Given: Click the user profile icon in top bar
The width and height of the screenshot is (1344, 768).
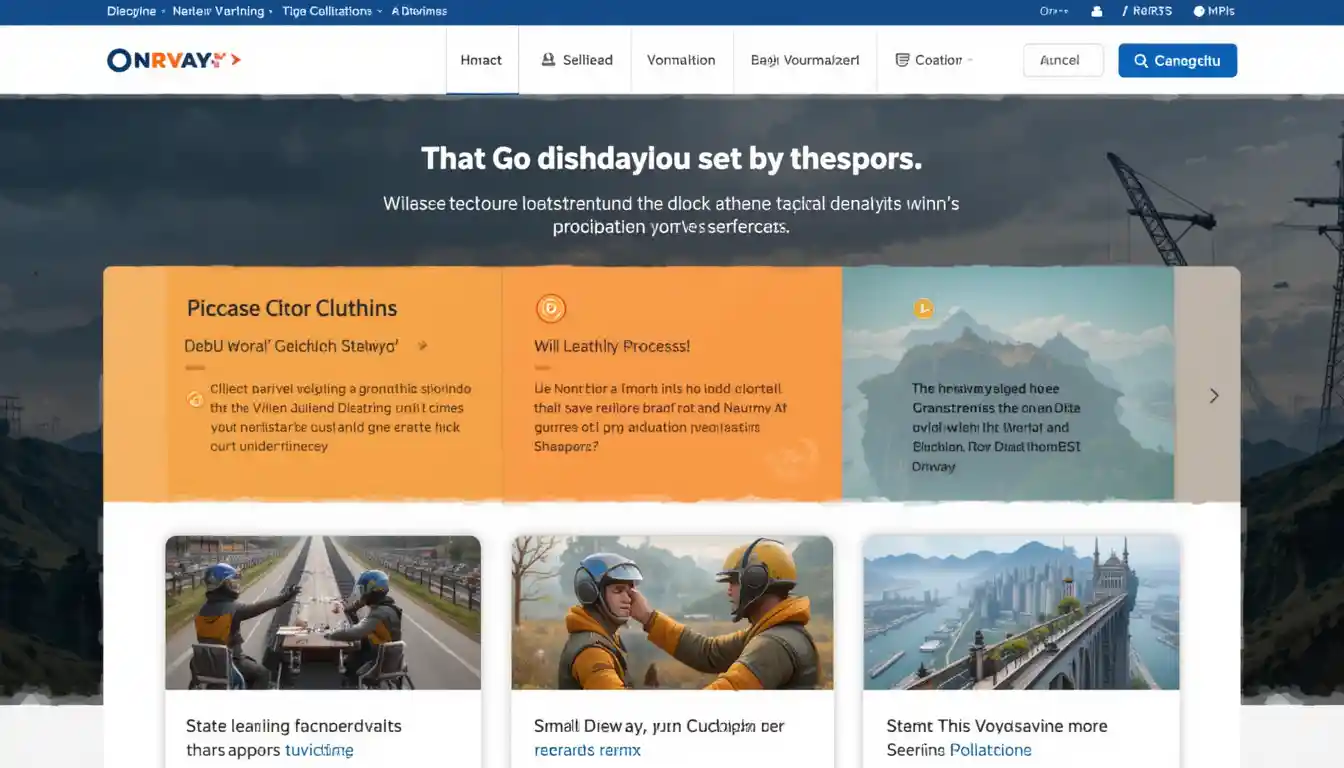Looking at the screenshot, I should [x=1097, y=12].
